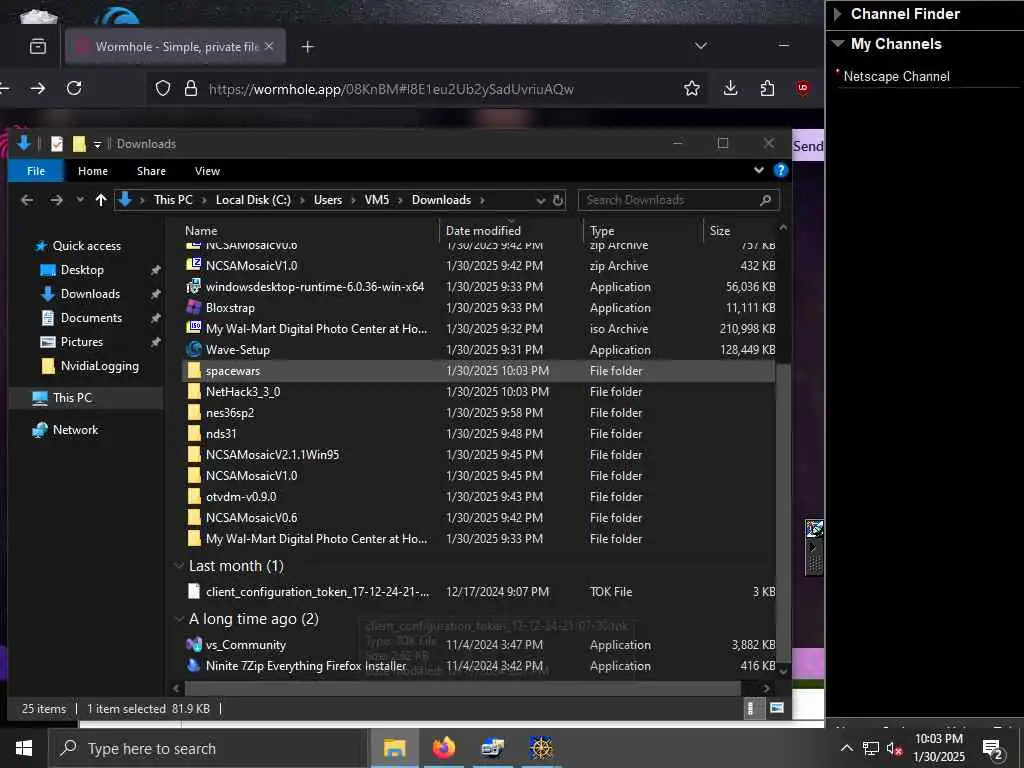Open the Customize Quick Access Toolbar dropdown

coord(97,144)
